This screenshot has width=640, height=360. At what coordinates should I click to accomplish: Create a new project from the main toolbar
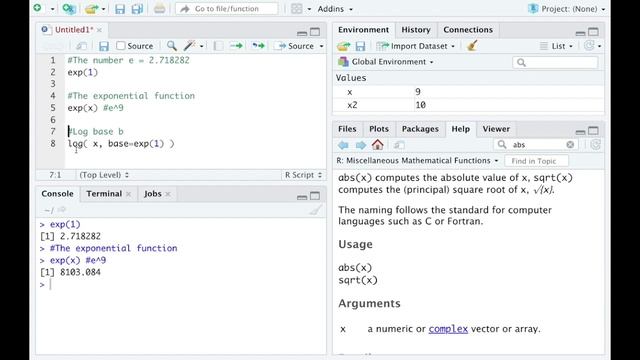coord(69,9)
